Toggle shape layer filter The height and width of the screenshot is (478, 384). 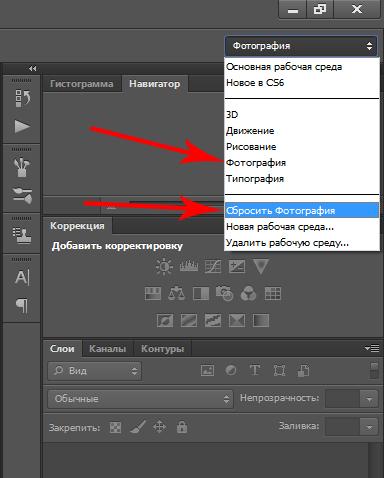[279, 370]
